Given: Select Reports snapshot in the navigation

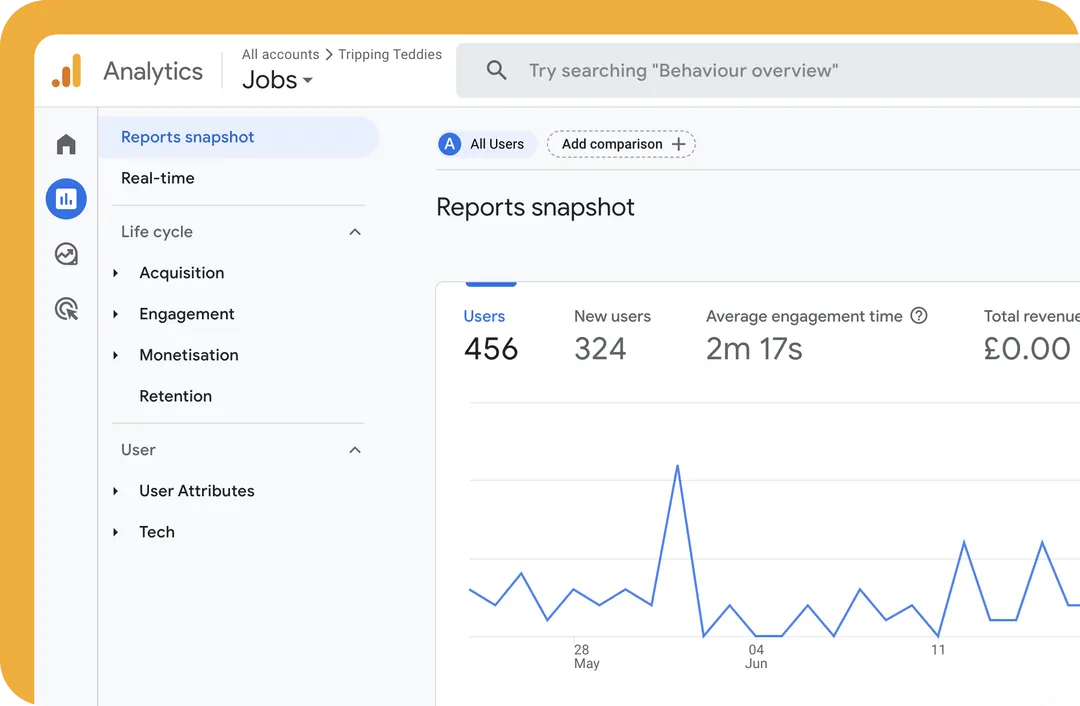Looking at the screenshot, I should 238,137.
